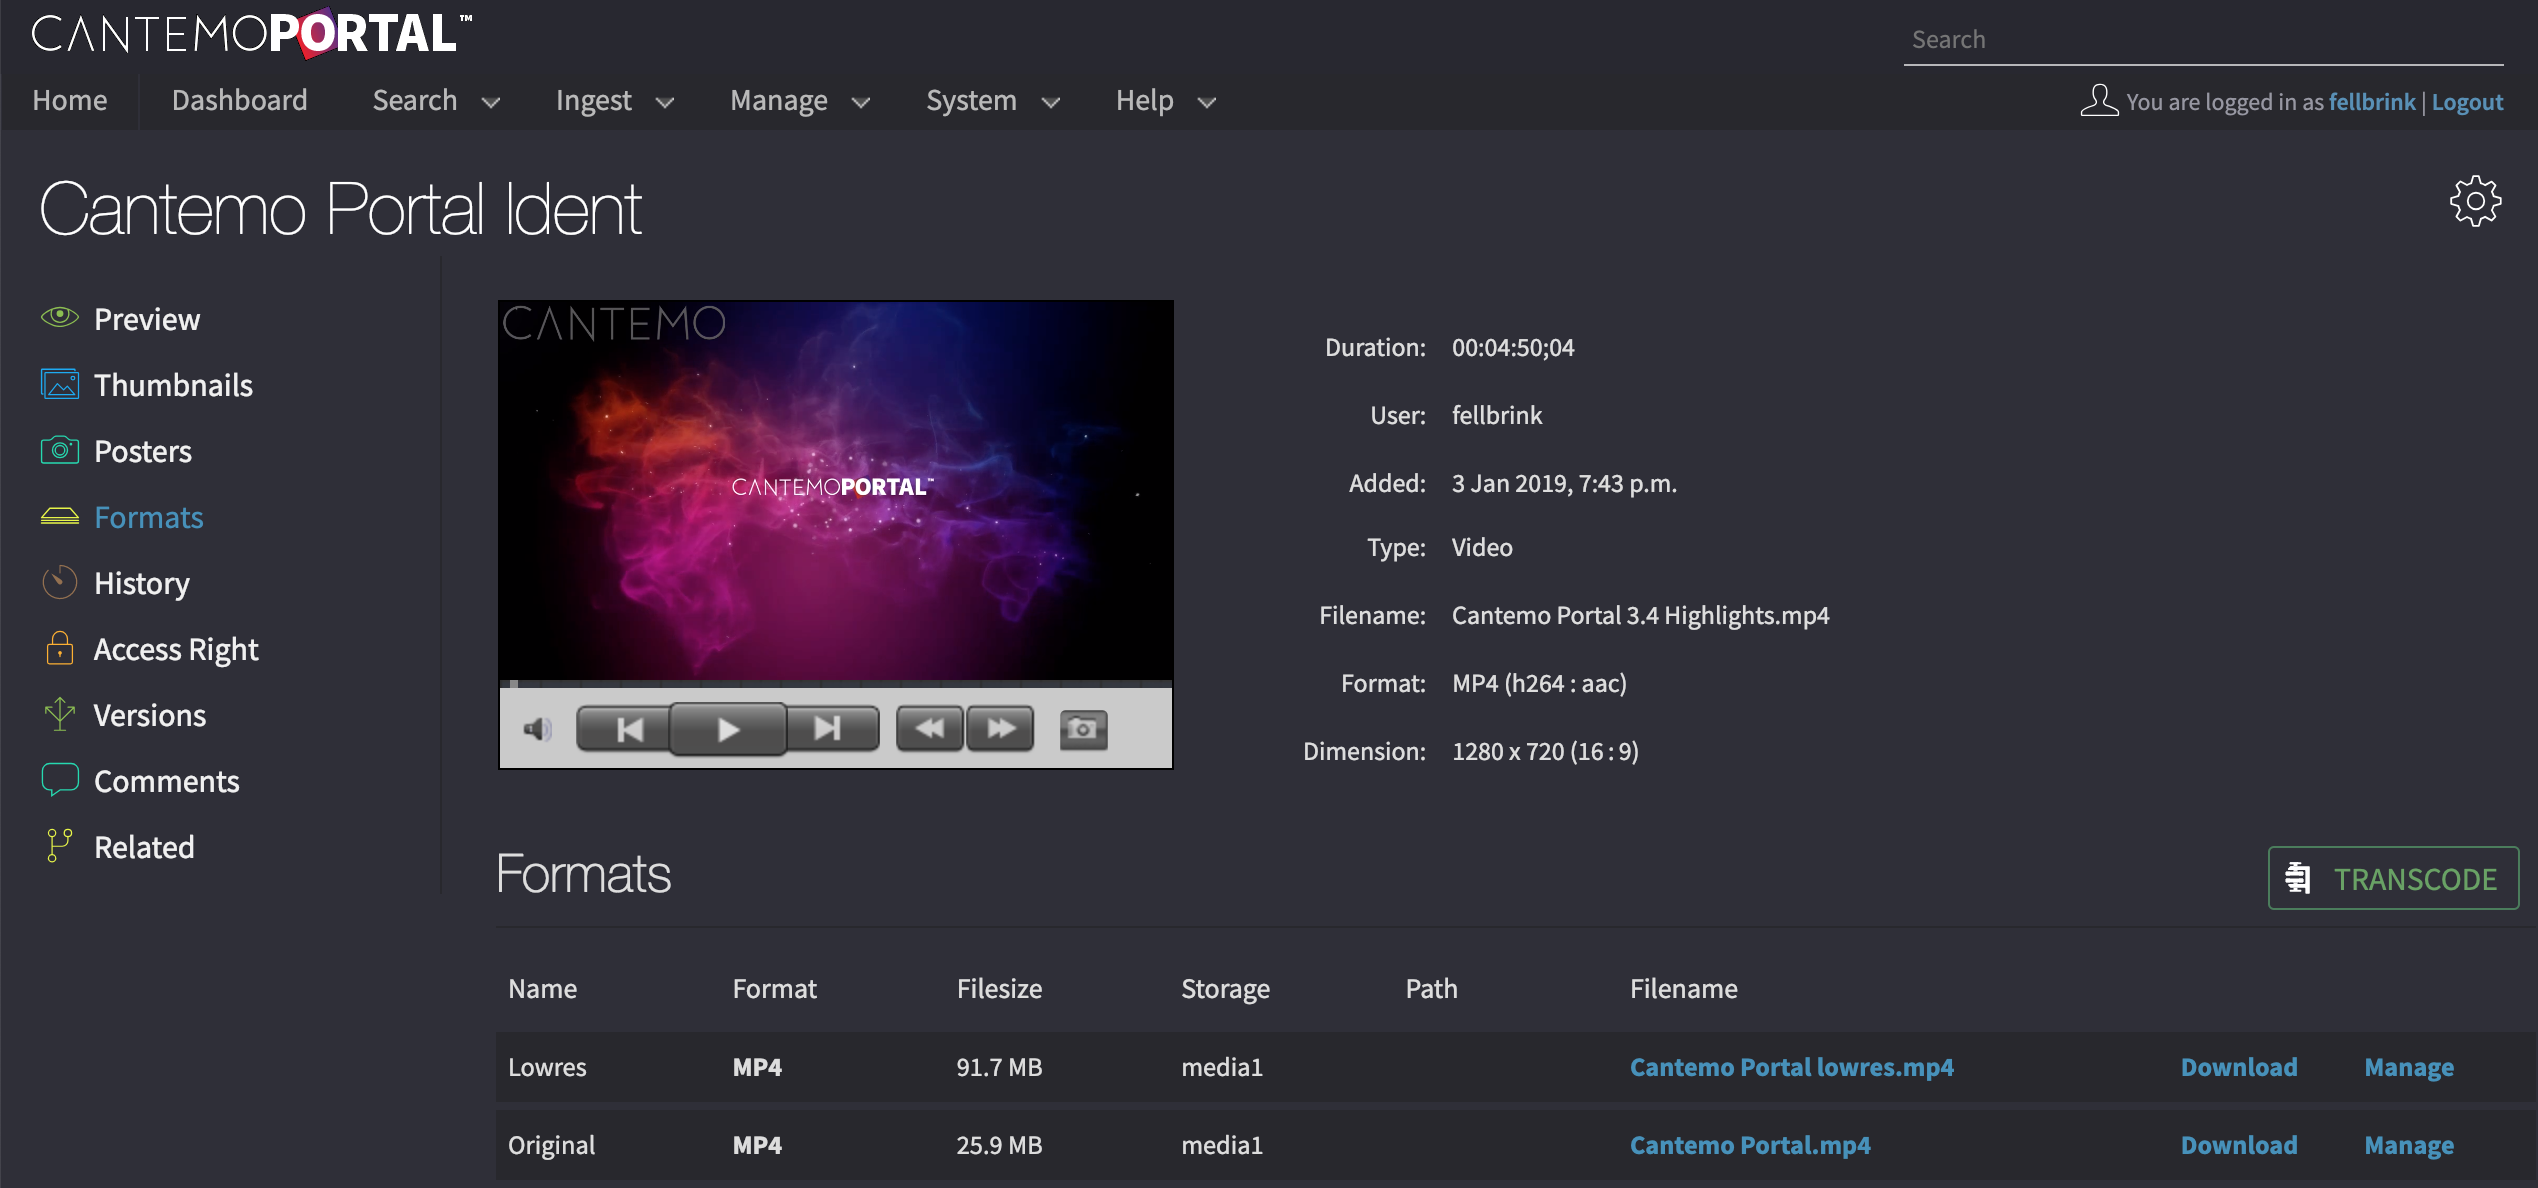Download the Lowres format file
This screenshot has width=2538, height=1188.
(x=2239, y=1067)
